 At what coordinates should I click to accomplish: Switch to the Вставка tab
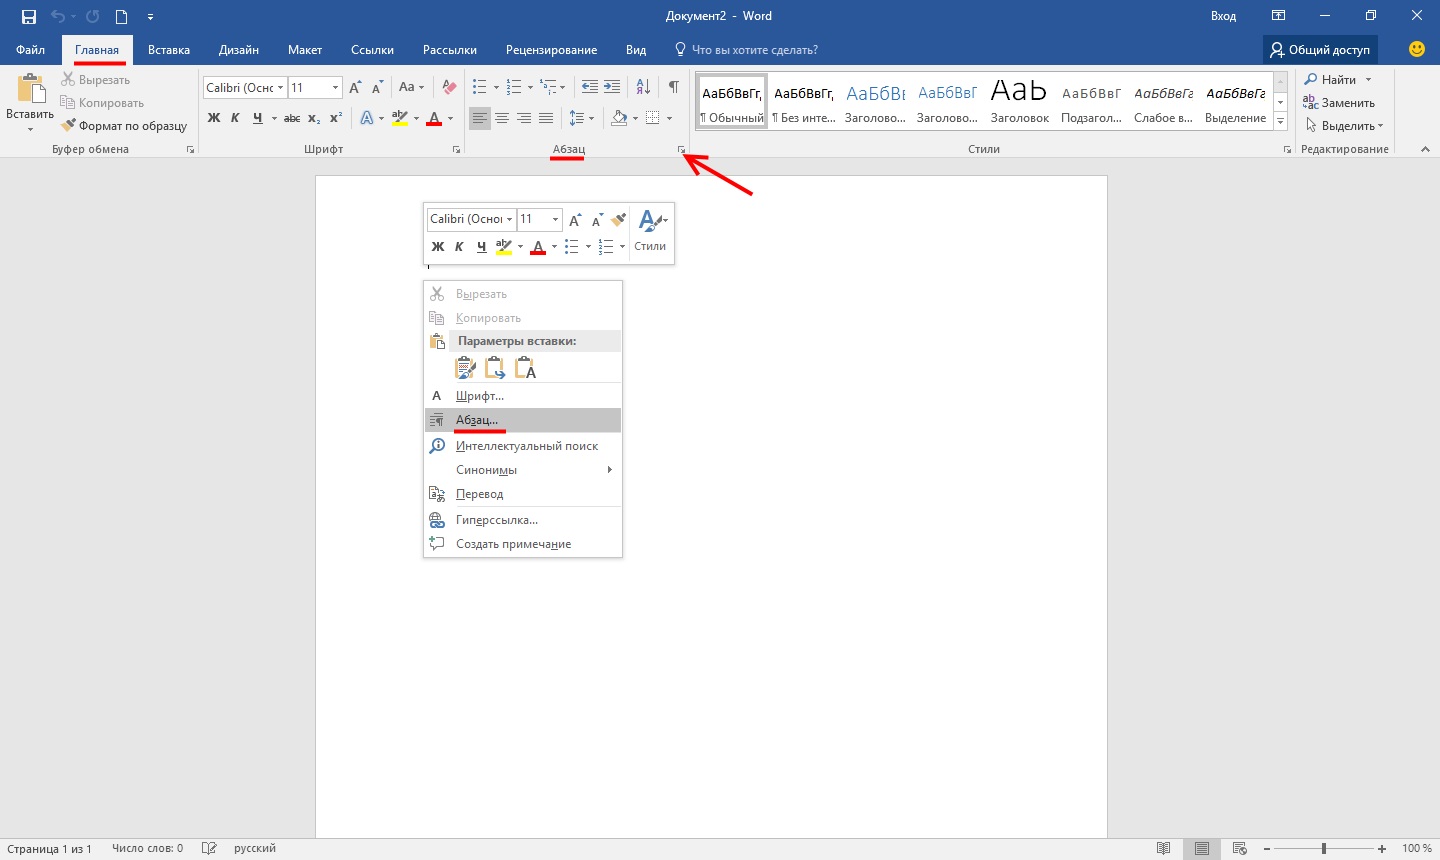tap(169, 50)
